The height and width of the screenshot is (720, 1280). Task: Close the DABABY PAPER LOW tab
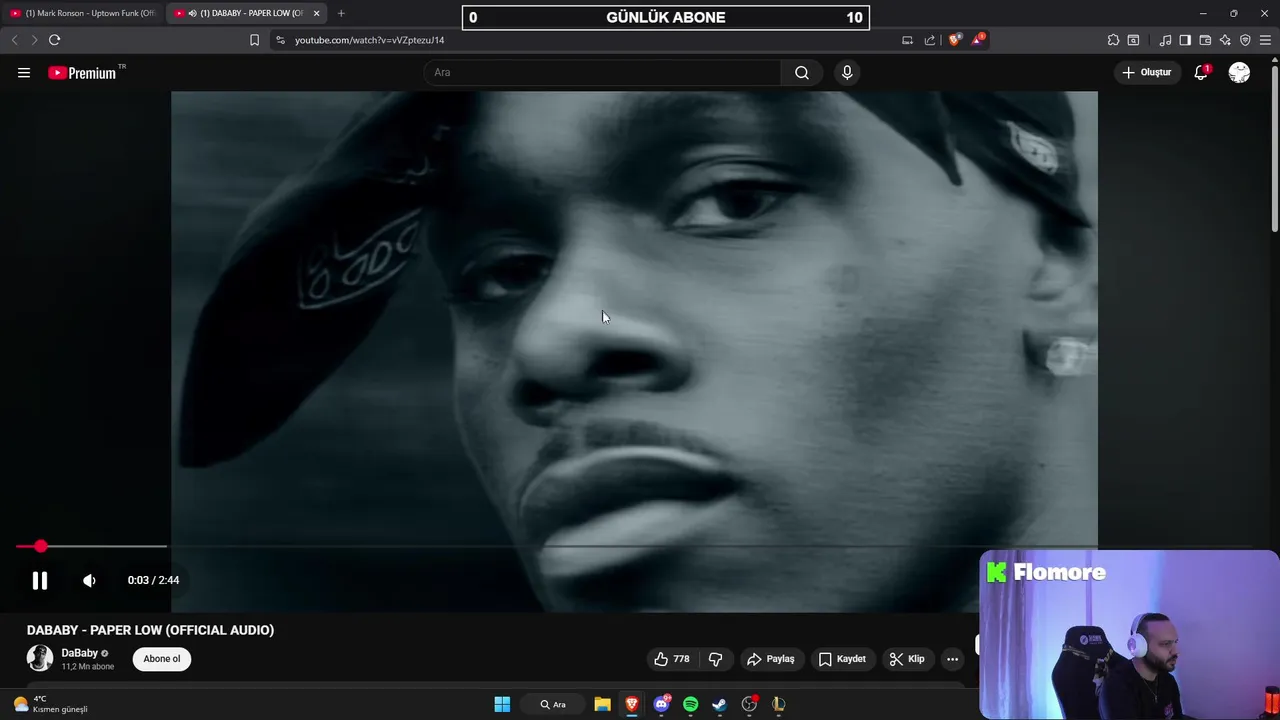click(317, 13)
